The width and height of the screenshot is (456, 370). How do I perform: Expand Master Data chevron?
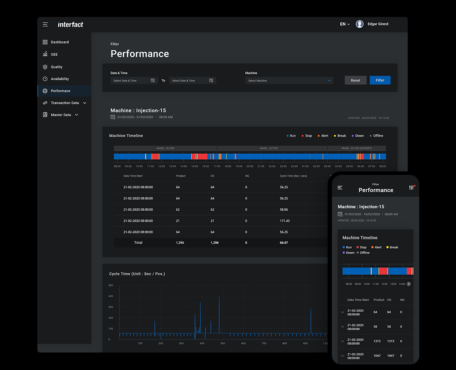[x=77, y=115]
